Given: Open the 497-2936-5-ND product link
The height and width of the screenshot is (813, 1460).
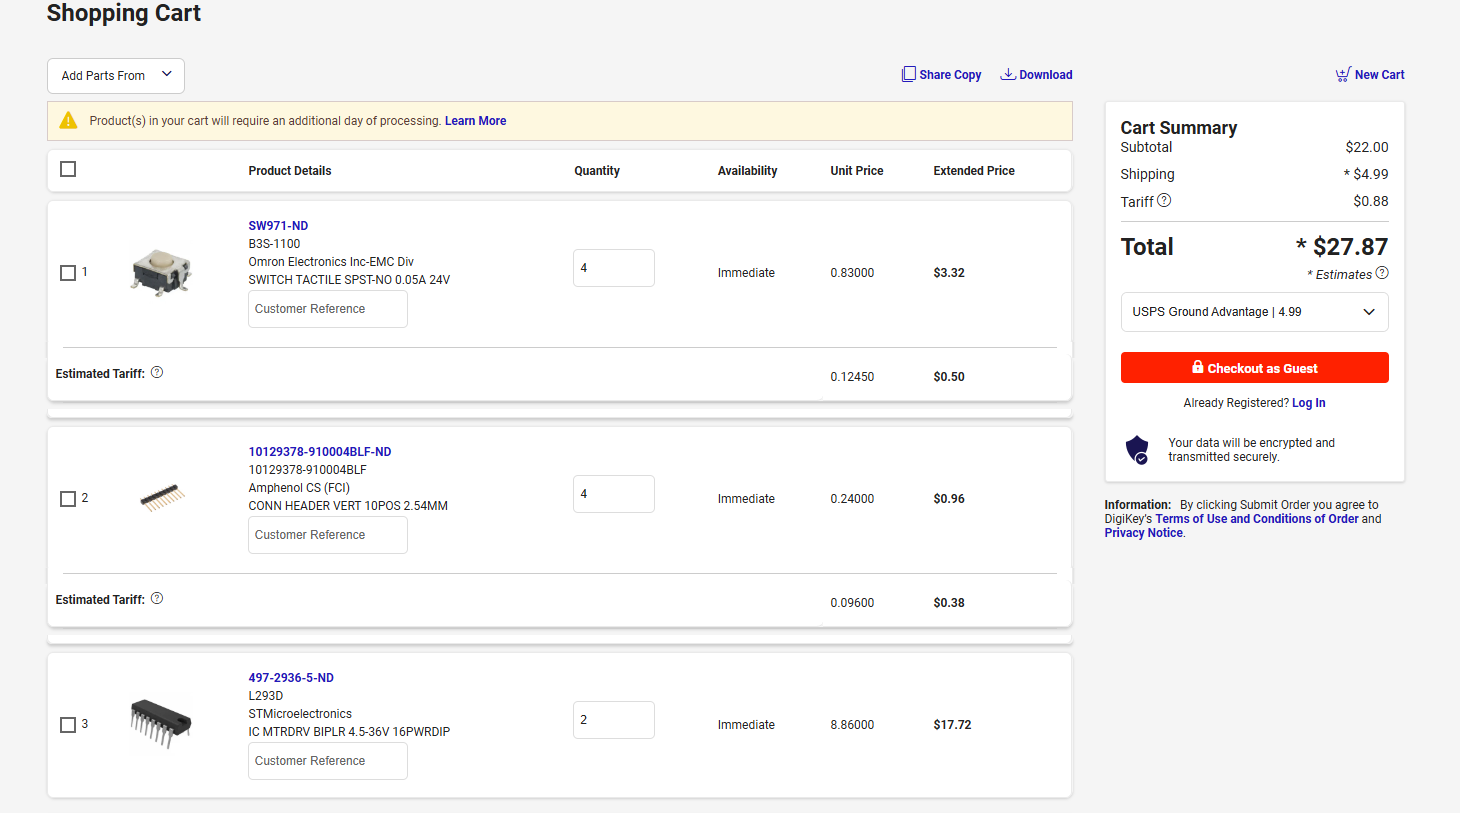Looking at the screenshot, I should (291, 678).
